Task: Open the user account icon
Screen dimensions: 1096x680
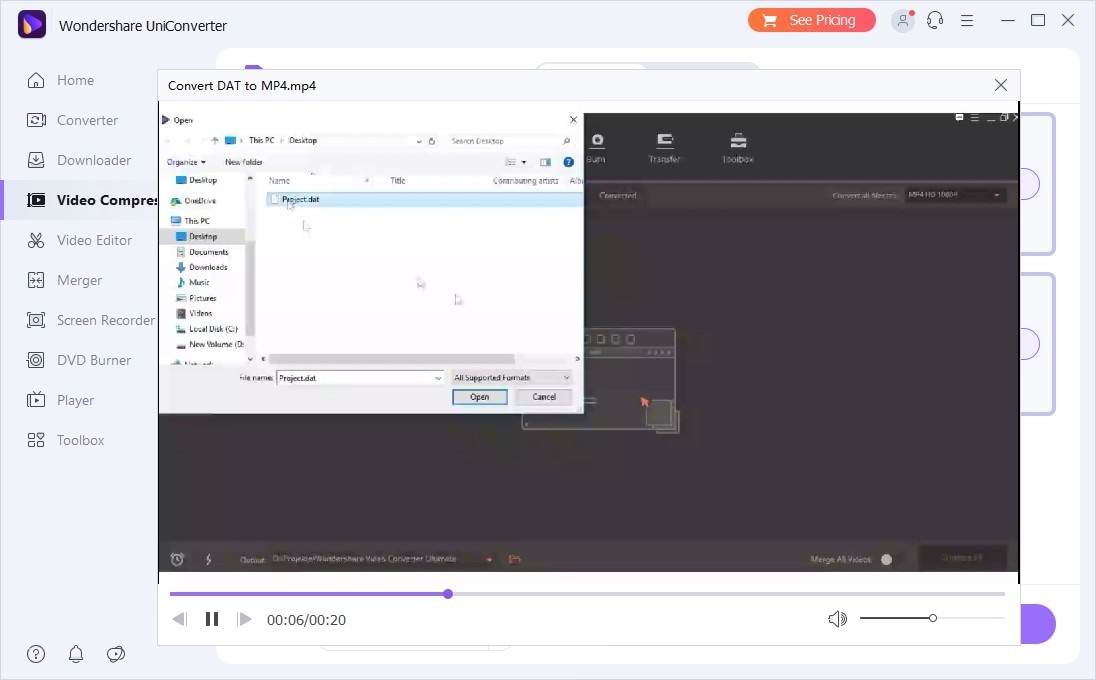Action: (903, 20)
